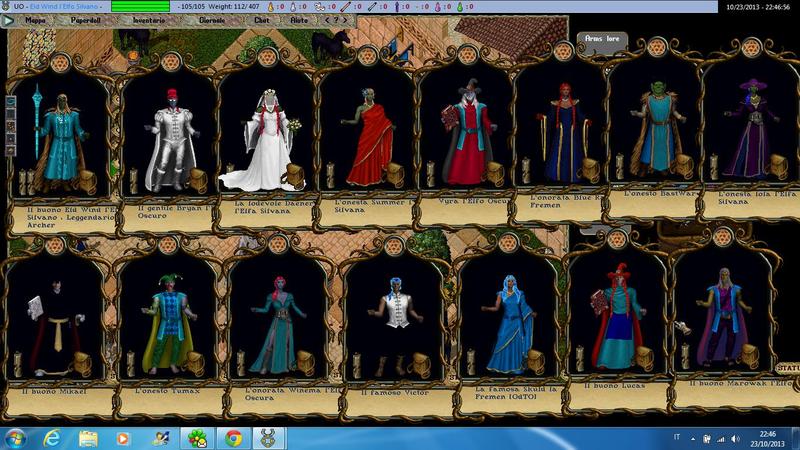The height and width of the screenshot is (450, 800).
Task: Open the Inventario menu
Action: click(x=149, y=20)
